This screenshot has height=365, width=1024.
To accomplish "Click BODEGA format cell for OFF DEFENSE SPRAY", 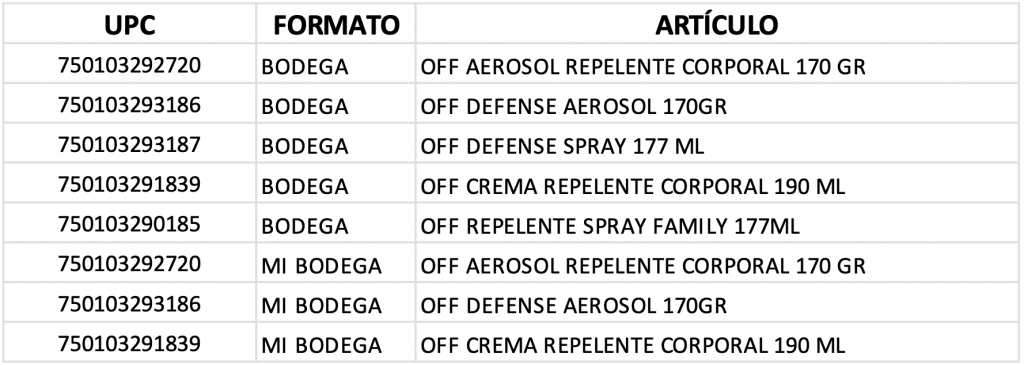I will click(336, 144).
